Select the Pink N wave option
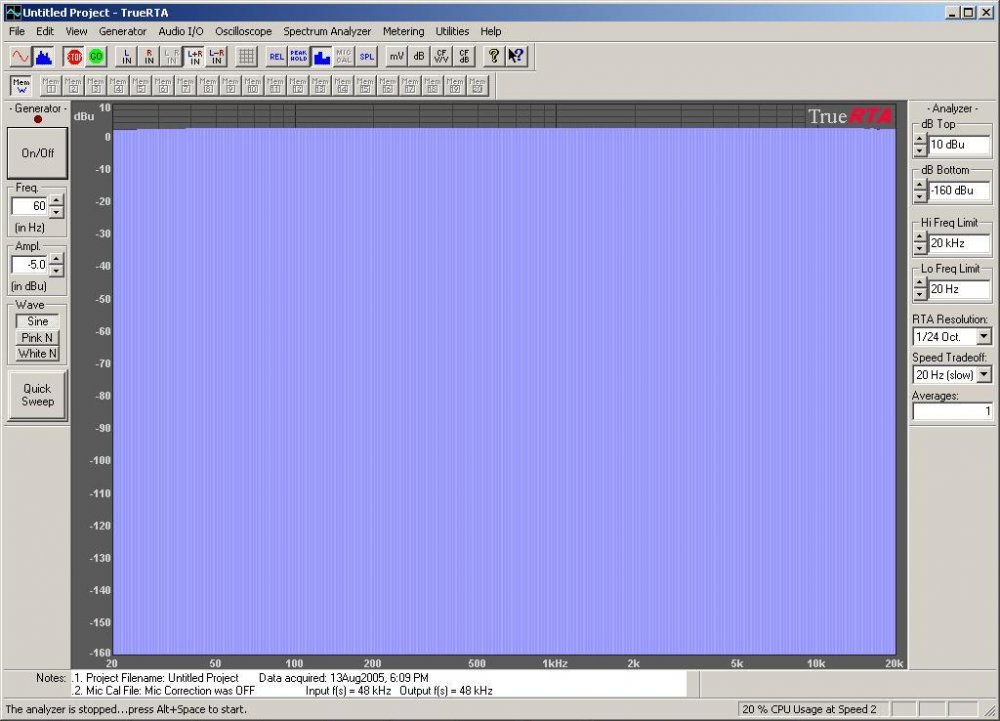The width and height of the screenshot is (1000, 721). click(38, 338)
